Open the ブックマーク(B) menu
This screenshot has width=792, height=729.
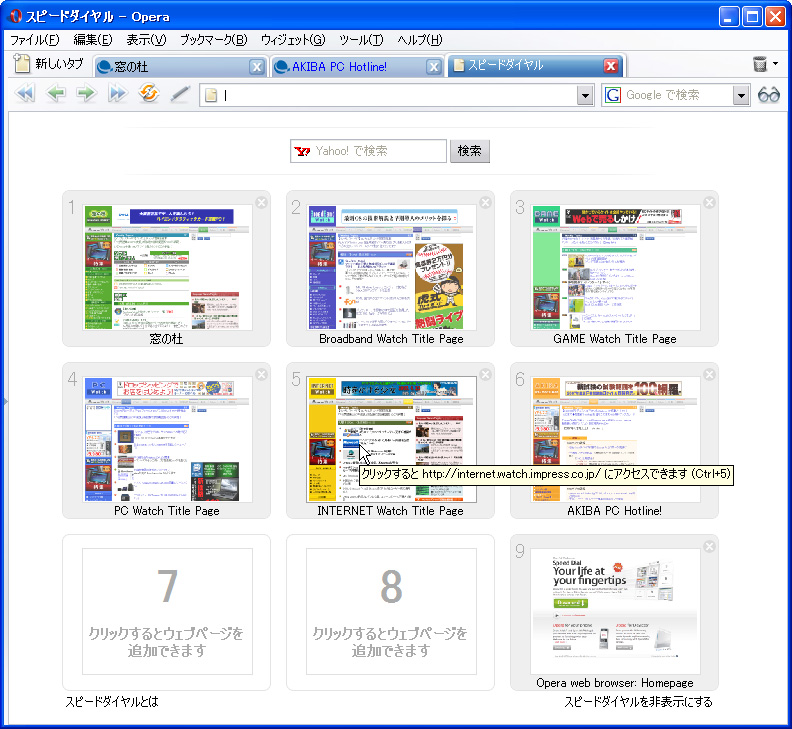pos(214,40)
